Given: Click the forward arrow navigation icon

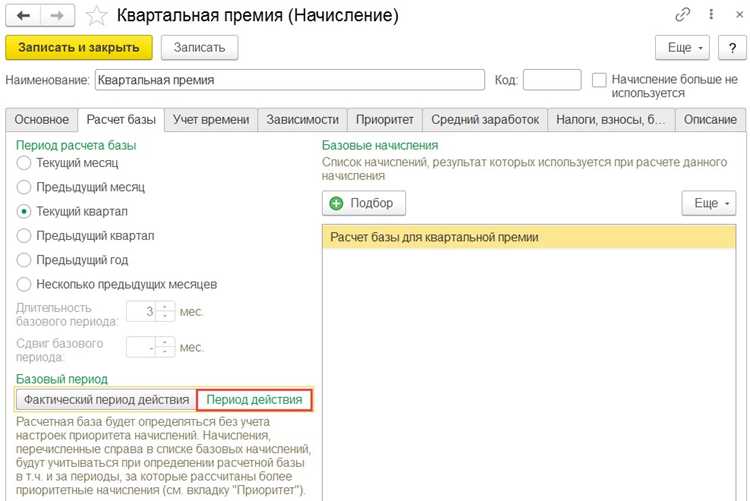Looking at the screenshot, I should (57, 16).
